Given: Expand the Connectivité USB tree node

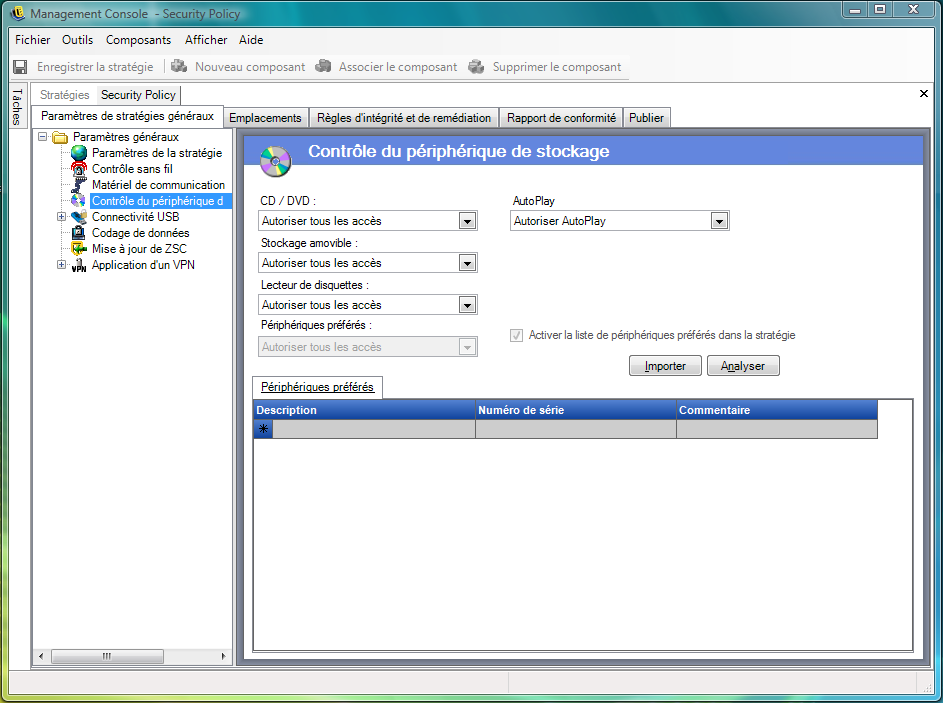Looking at the screenshot, I should click(62, 217).
